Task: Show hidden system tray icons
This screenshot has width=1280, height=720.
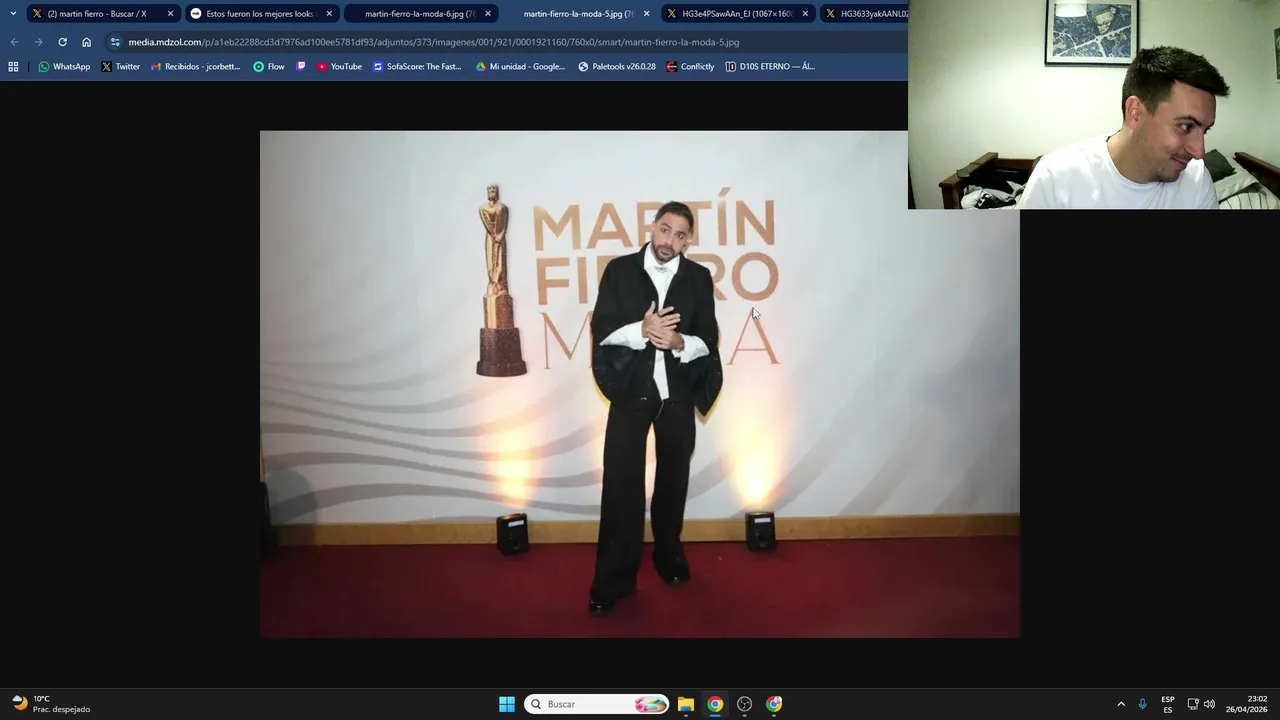Action: coord(1121,704)
